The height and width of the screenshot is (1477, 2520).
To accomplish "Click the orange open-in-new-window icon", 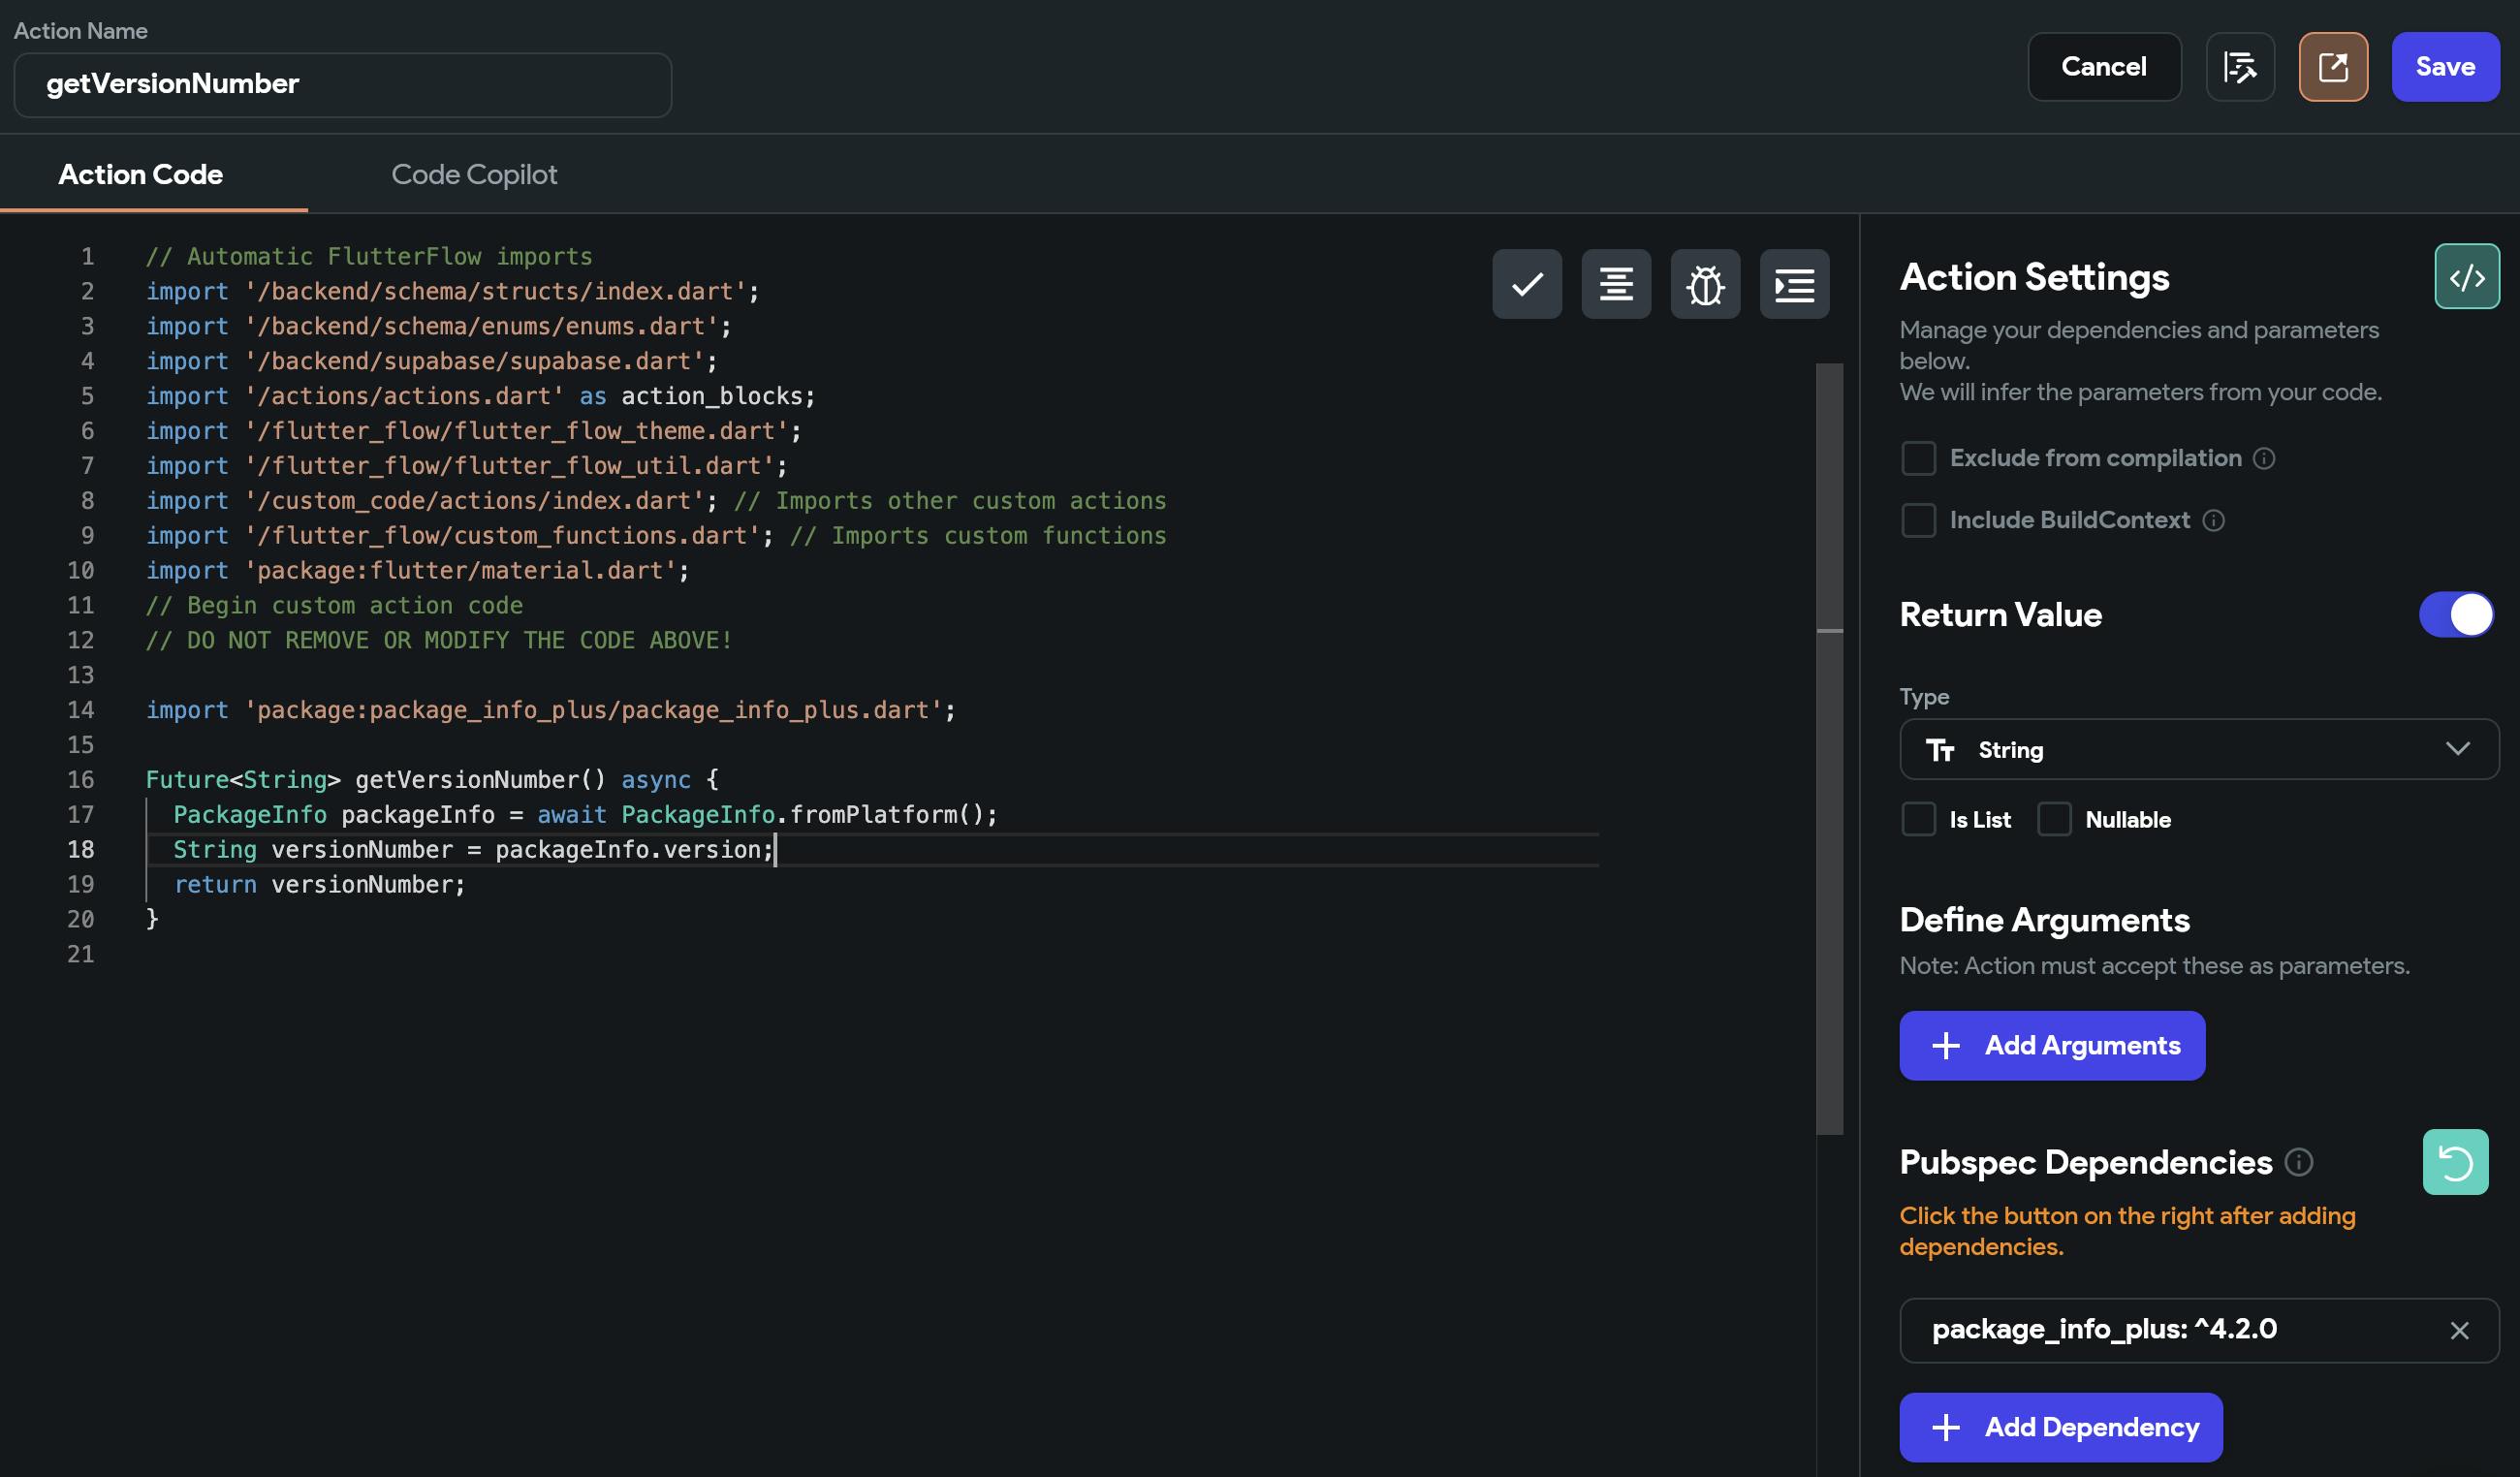I will click(x=2332, y=67).
